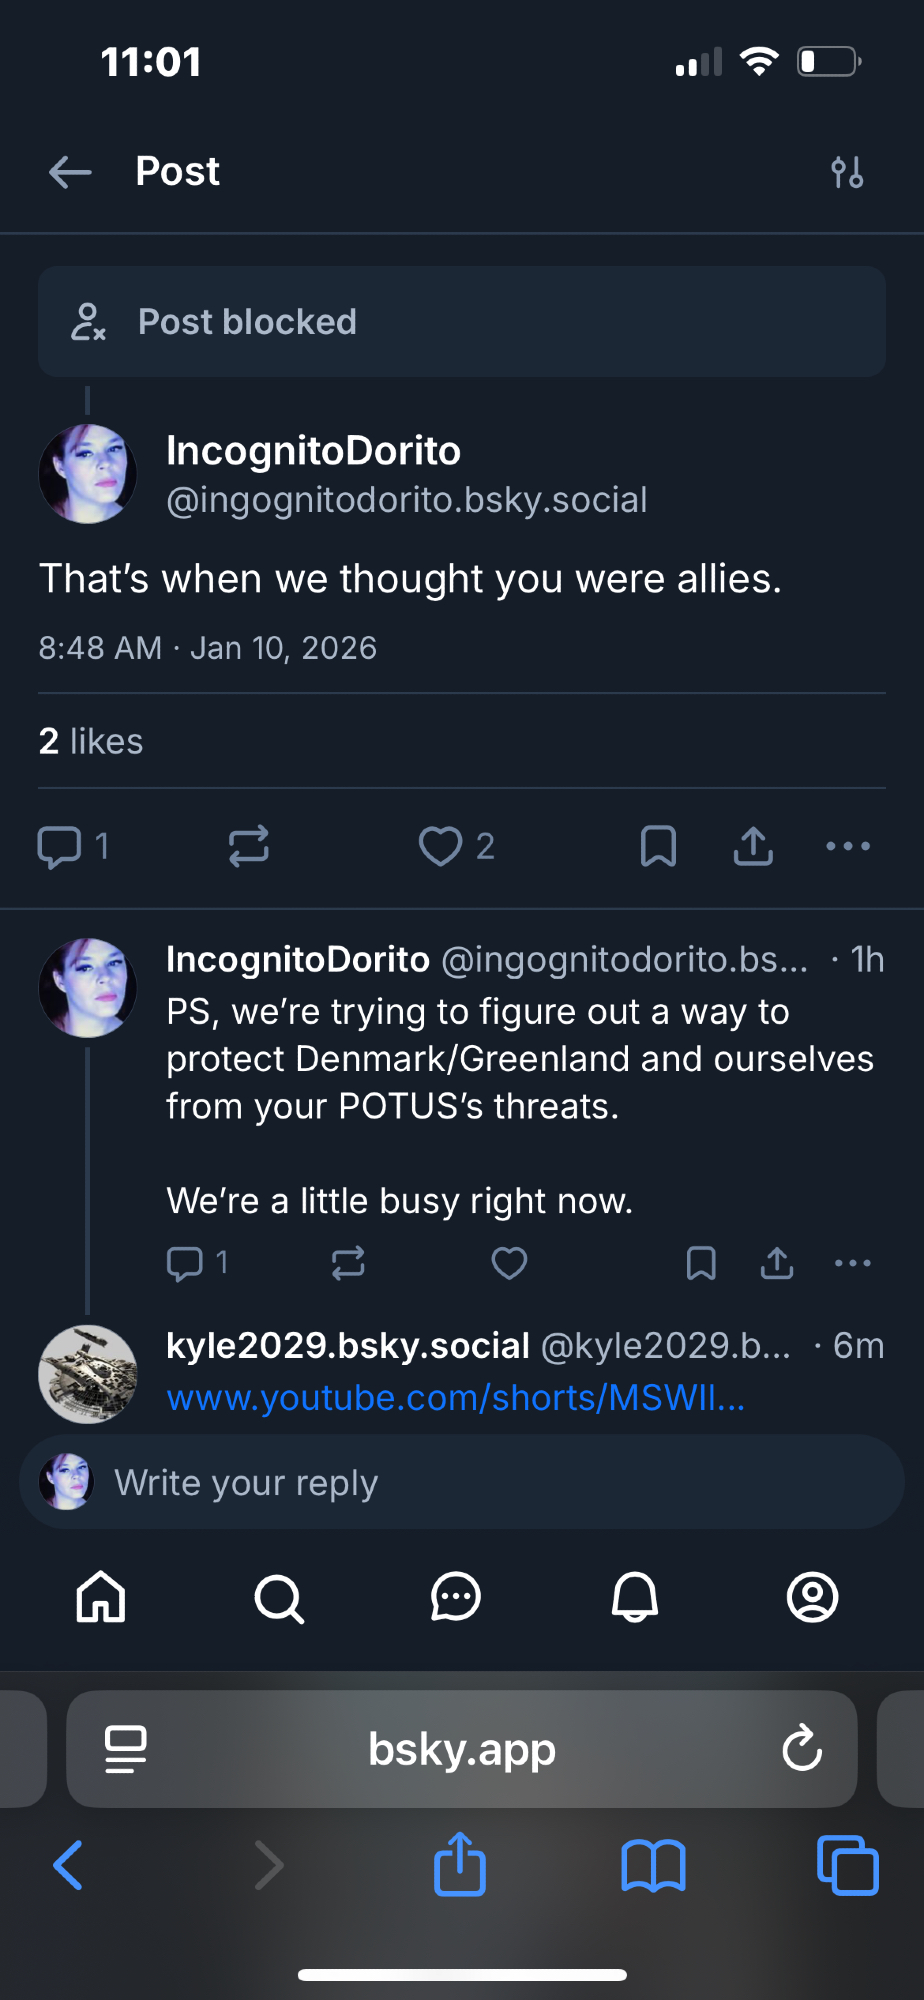
Task: Bookmark the main post
Action: point(658,846)
